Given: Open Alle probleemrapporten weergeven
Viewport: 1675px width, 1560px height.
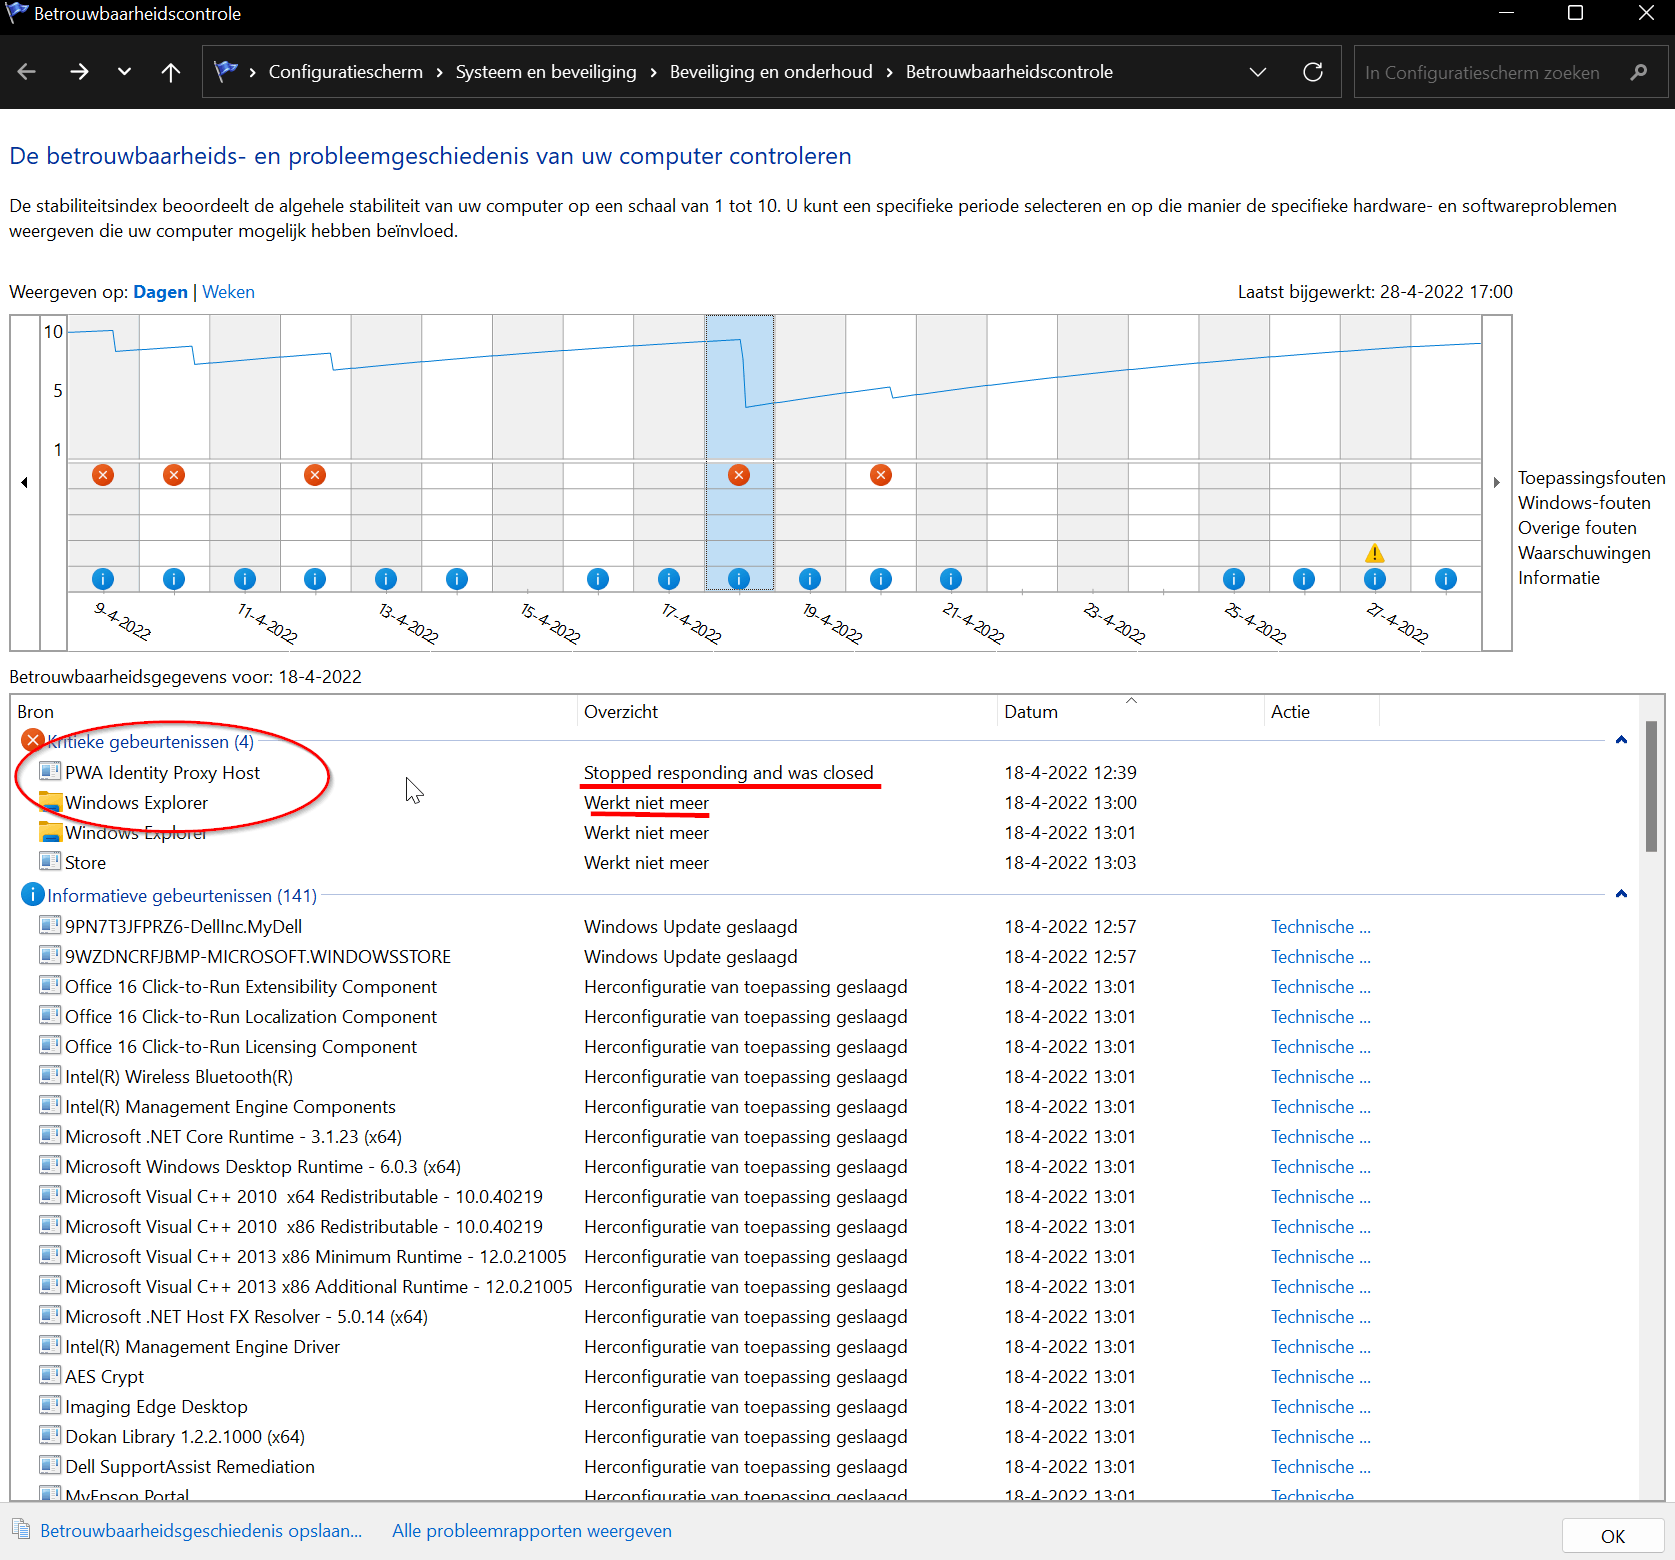Looking at the screenshot, I should click(531, 1531).
